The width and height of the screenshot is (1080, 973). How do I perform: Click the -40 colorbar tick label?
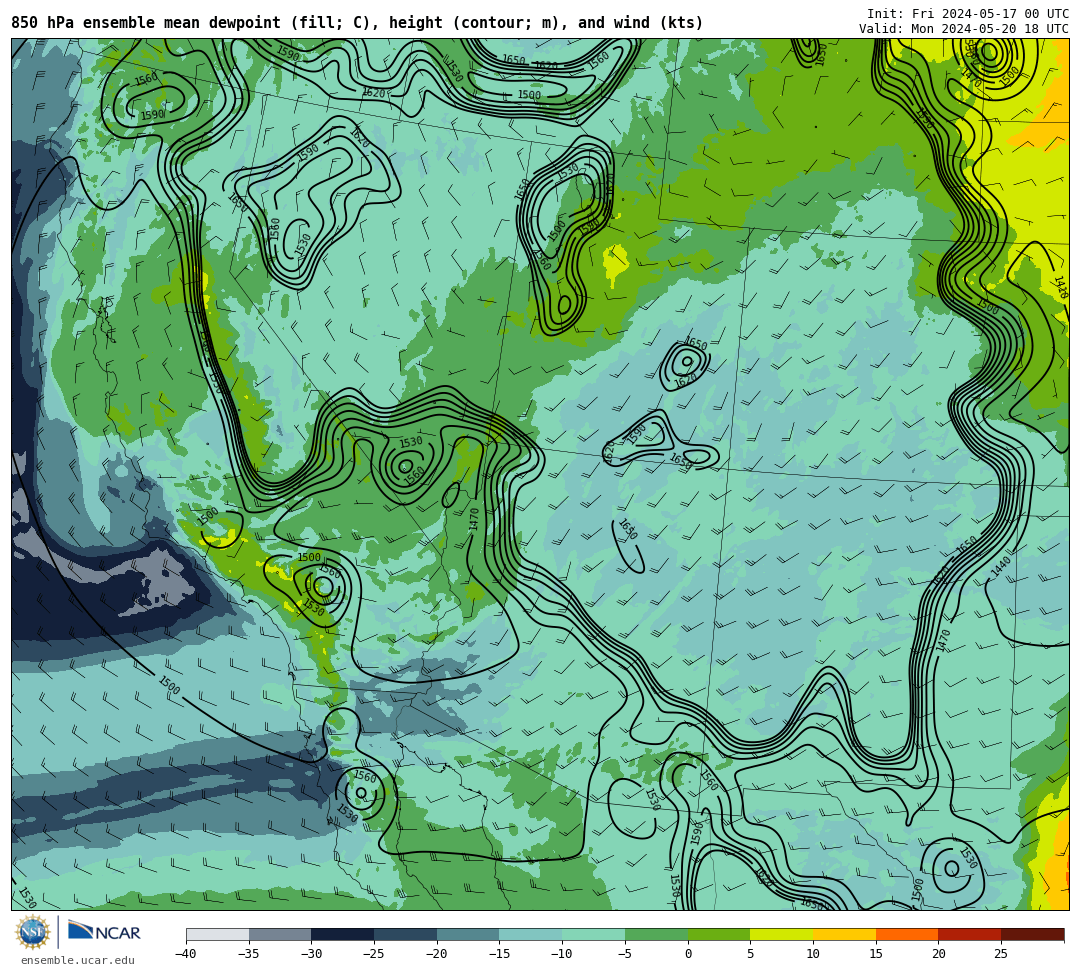click(x=186, y=954)
